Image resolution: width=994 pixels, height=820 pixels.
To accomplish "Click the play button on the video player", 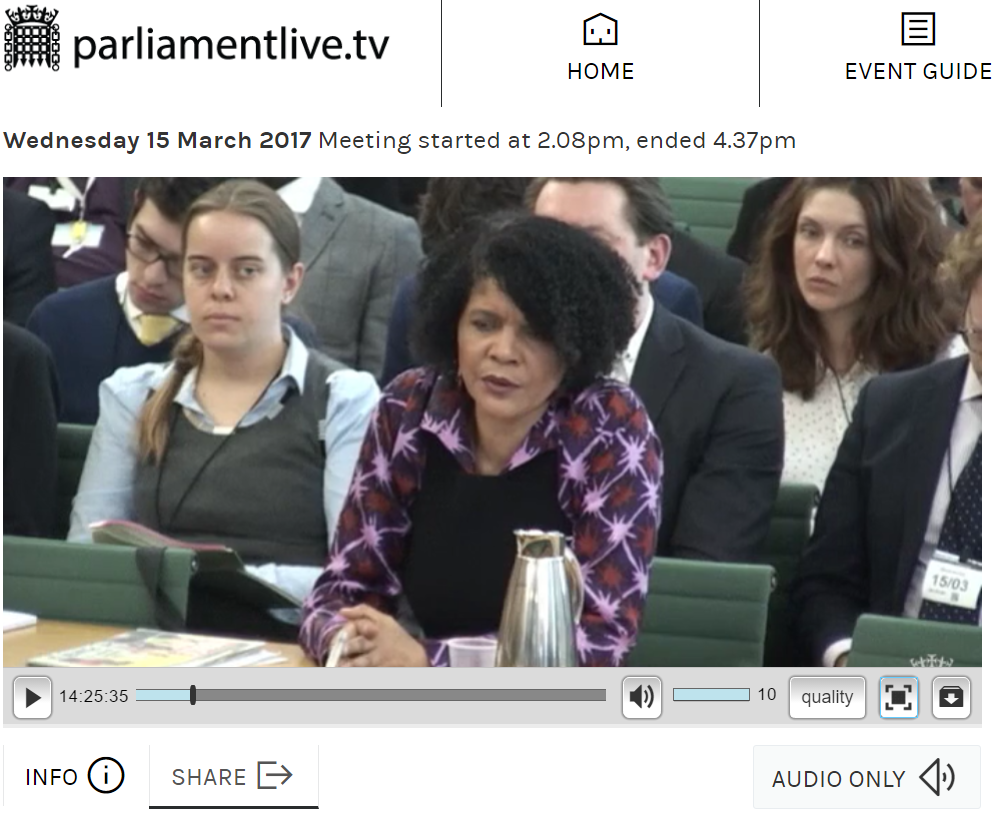I will coord(32,697).
